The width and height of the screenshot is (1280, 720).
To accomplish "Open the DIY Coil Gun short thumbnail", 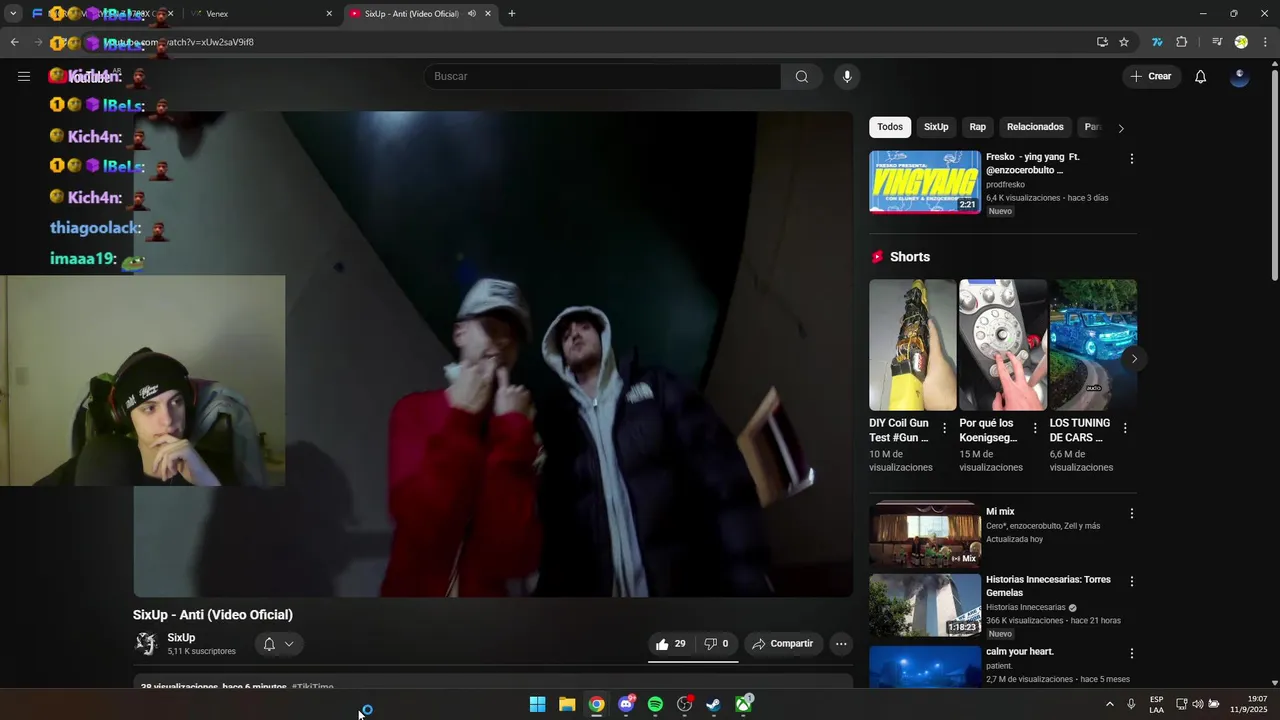I will tap(912, 345).
